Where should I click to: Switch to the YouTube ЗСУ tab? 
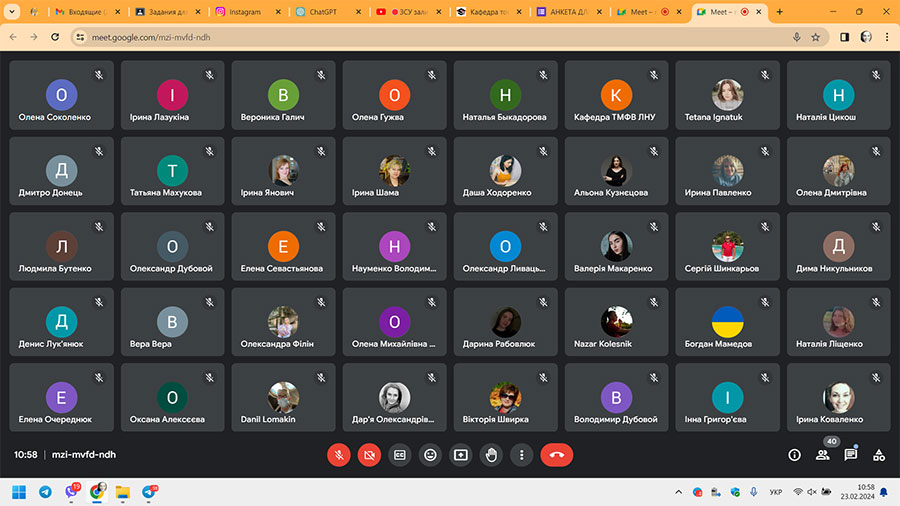pyautogui.click(x=408, y=11)
